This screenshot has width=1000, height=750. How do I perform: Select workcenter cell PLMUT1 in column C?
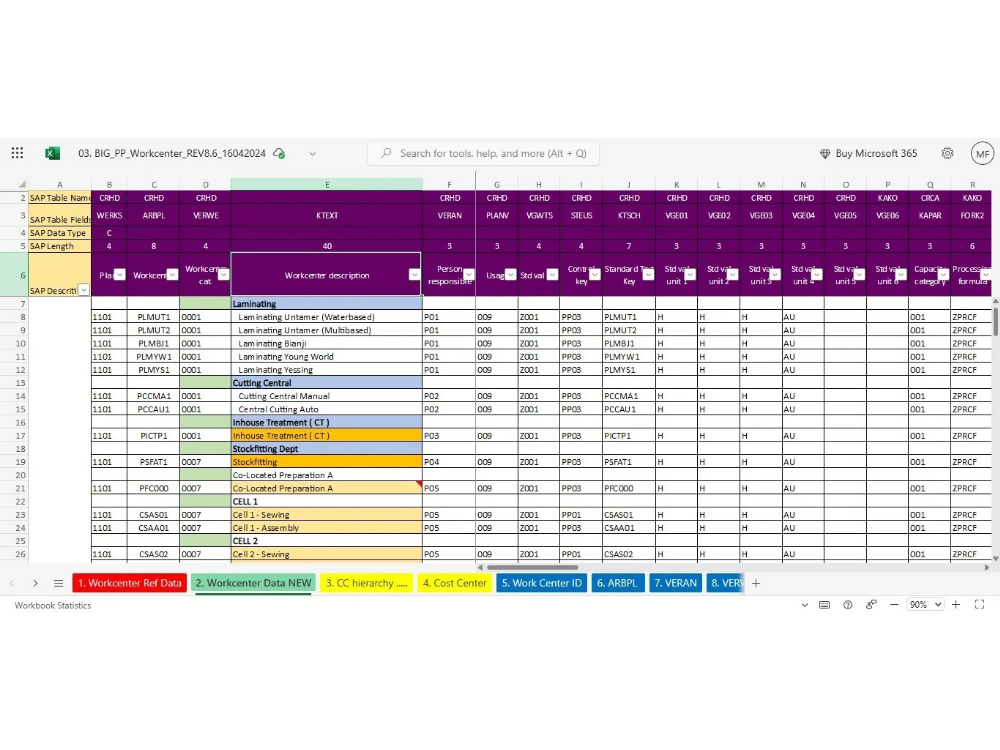click(154, 317)
